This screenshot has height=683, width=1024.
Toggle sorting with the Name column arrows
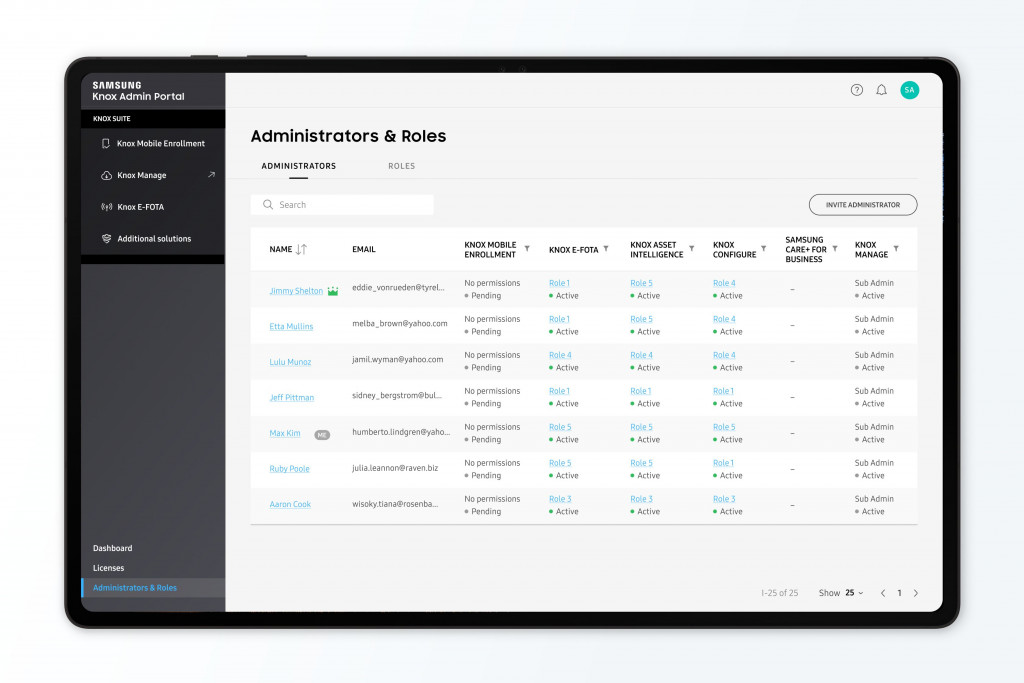(301, 248)
